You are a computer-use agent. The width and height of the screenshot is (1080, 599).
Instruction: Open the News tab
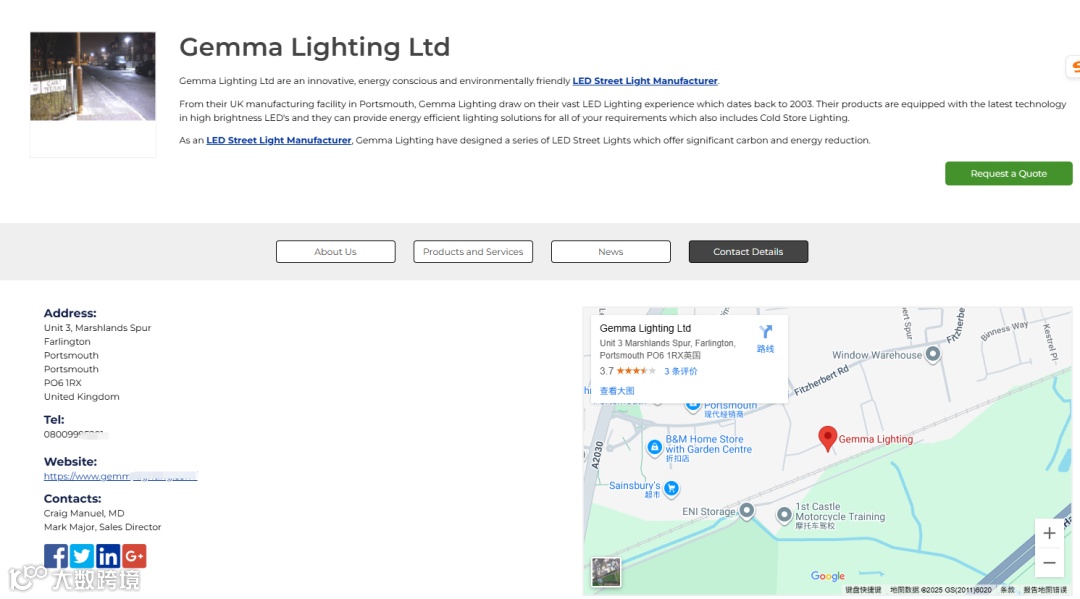pos(610,251)
